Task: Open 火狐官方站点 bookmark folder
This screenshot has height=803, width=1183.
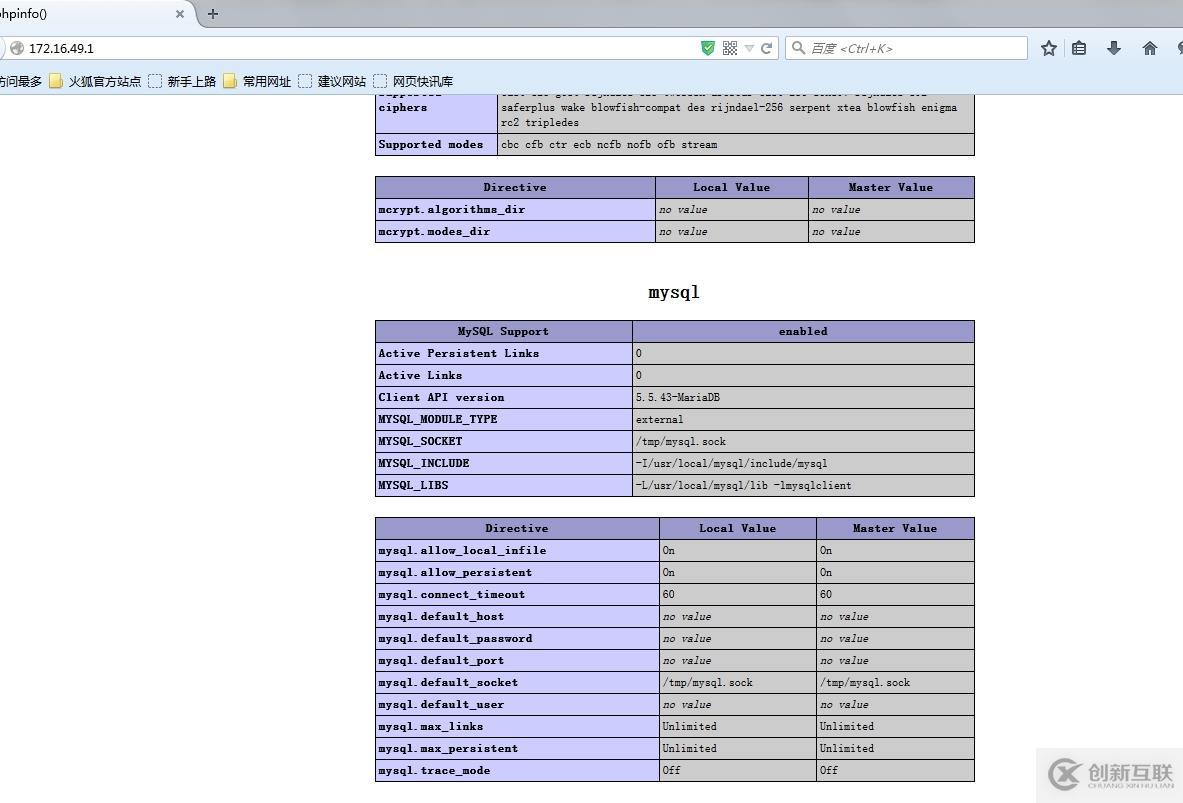Action: (95, 81)
